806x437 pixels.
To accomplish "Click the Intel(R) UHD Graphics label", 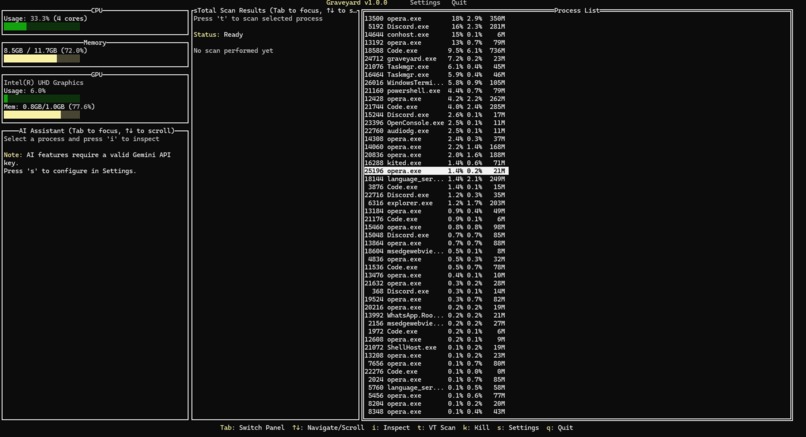I will pos(43,82).
